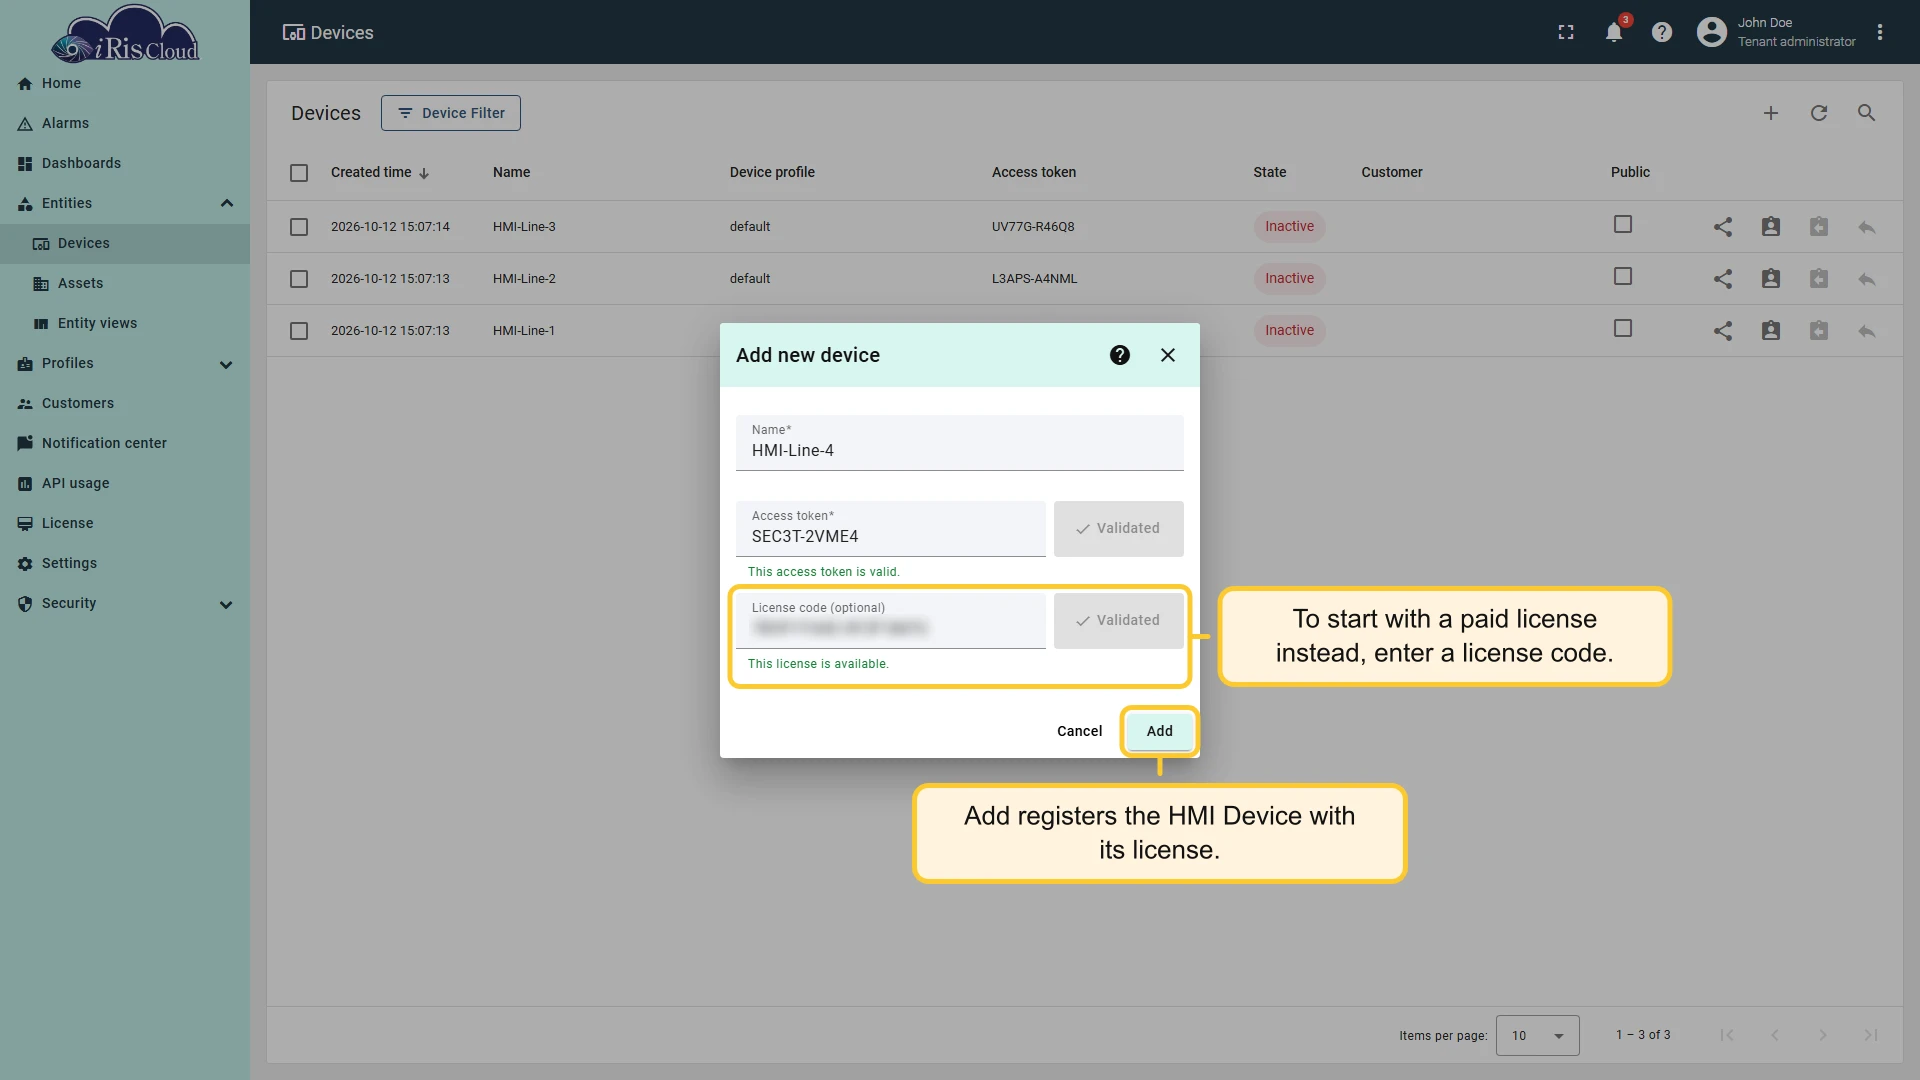Screen dimensions: 1920x1080
Task: Expand the Security sidebar group
Action: (x=226, y=604)
